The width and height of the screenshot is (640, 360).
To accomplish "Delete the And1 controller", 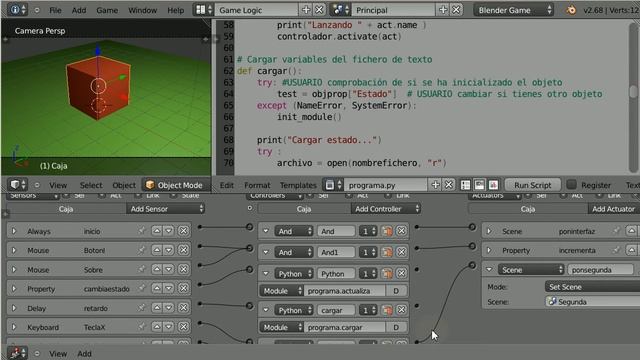I will tap(402, 252).
